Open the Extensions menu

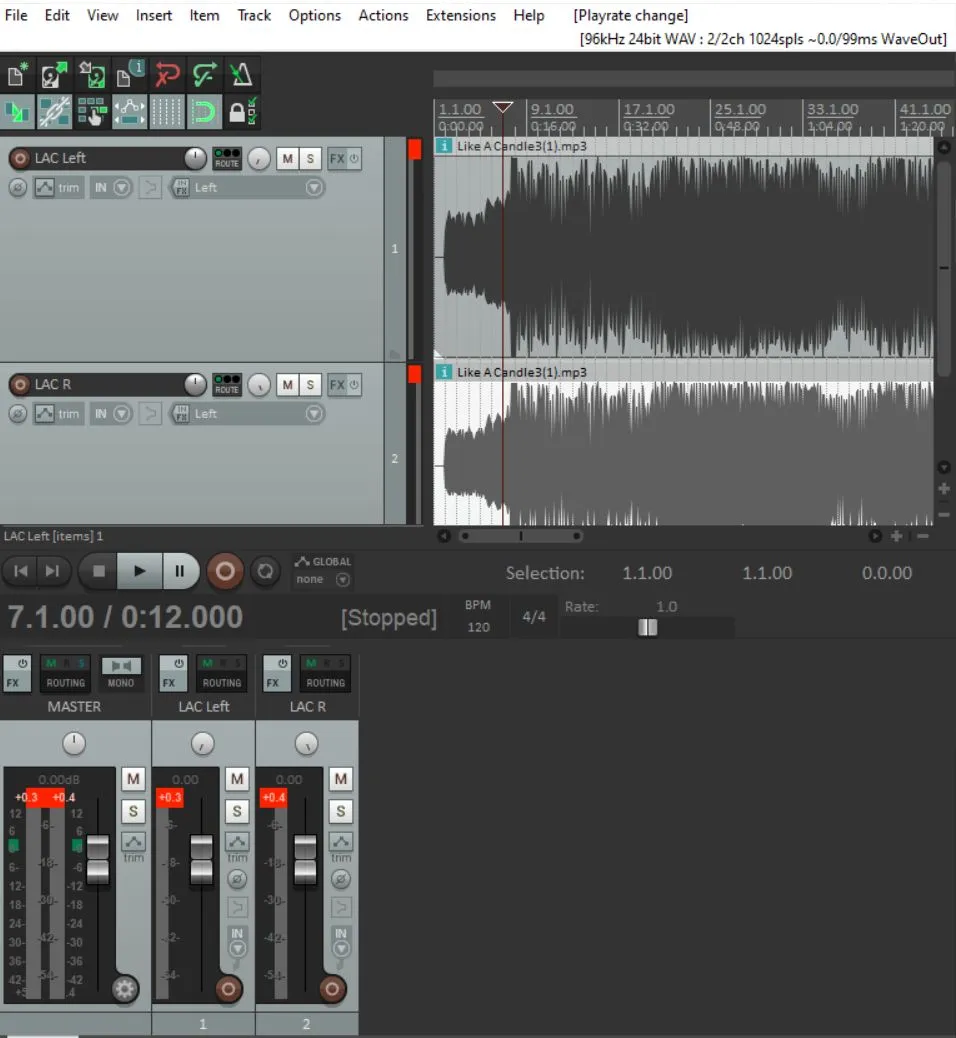(x=460, y=15)
